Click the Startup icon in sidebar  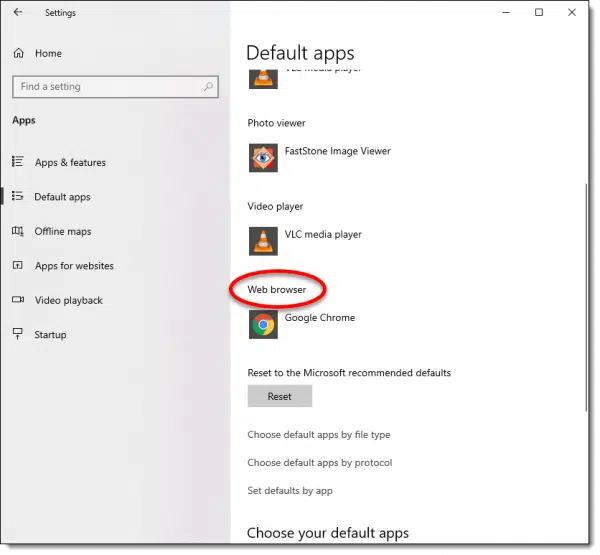pos(18,335)
